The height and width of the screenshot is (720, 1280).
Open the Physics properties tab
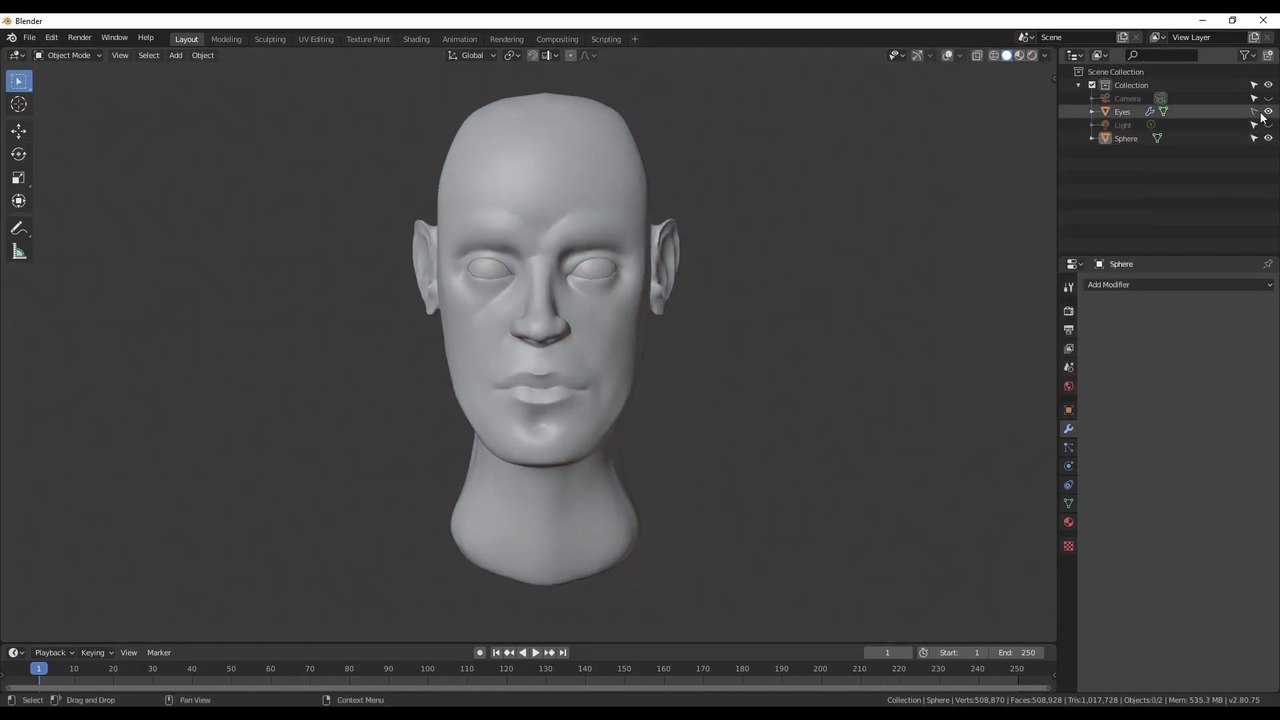click(x=1068, y=467)
